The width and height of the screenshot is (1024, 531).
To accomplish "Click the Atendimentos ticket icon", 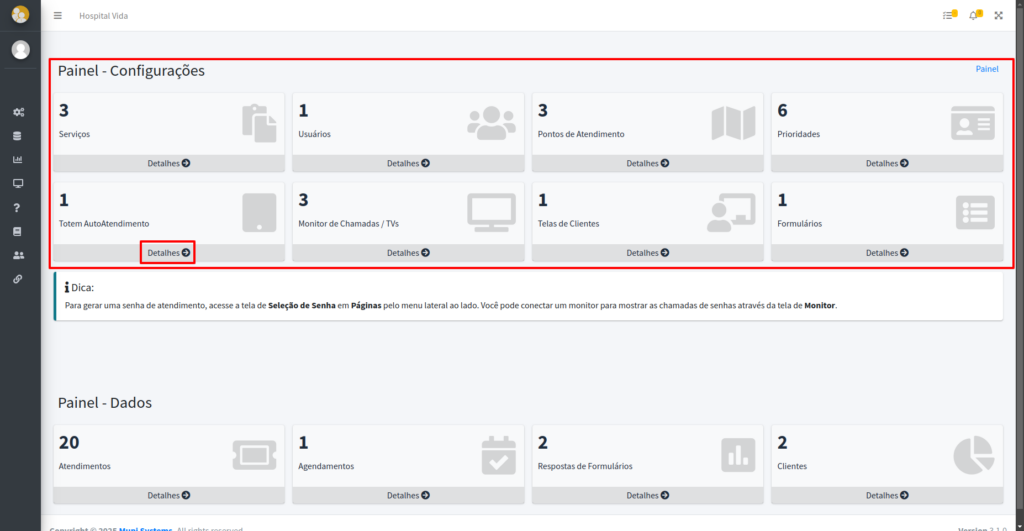I will pyautogui.click(x=255, y=455).
